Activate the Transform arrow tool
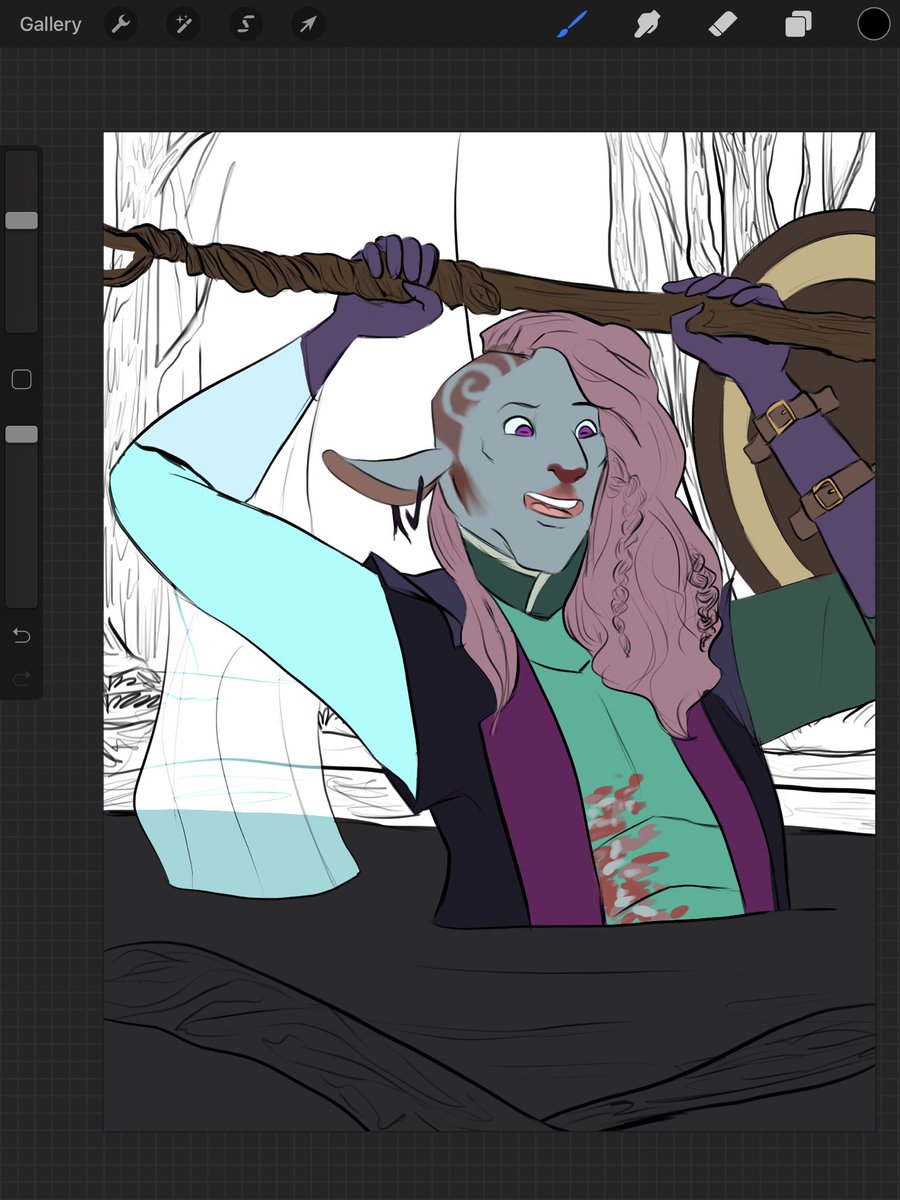The width and height of the screenshot is (900, 1200). click(307, 24)
